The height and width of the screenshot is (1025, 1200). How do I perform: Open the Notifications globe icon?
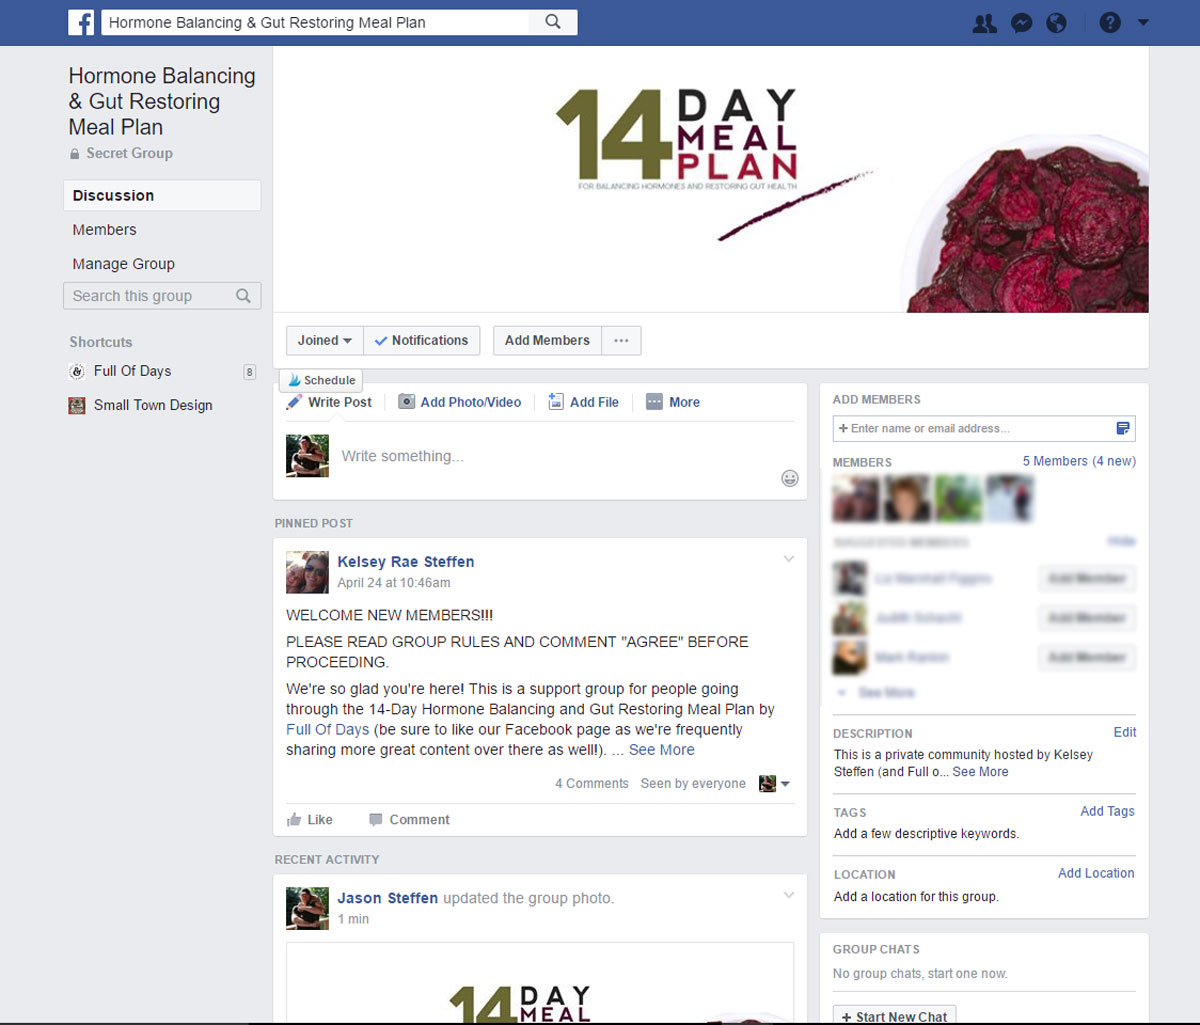coord(1057,23)
